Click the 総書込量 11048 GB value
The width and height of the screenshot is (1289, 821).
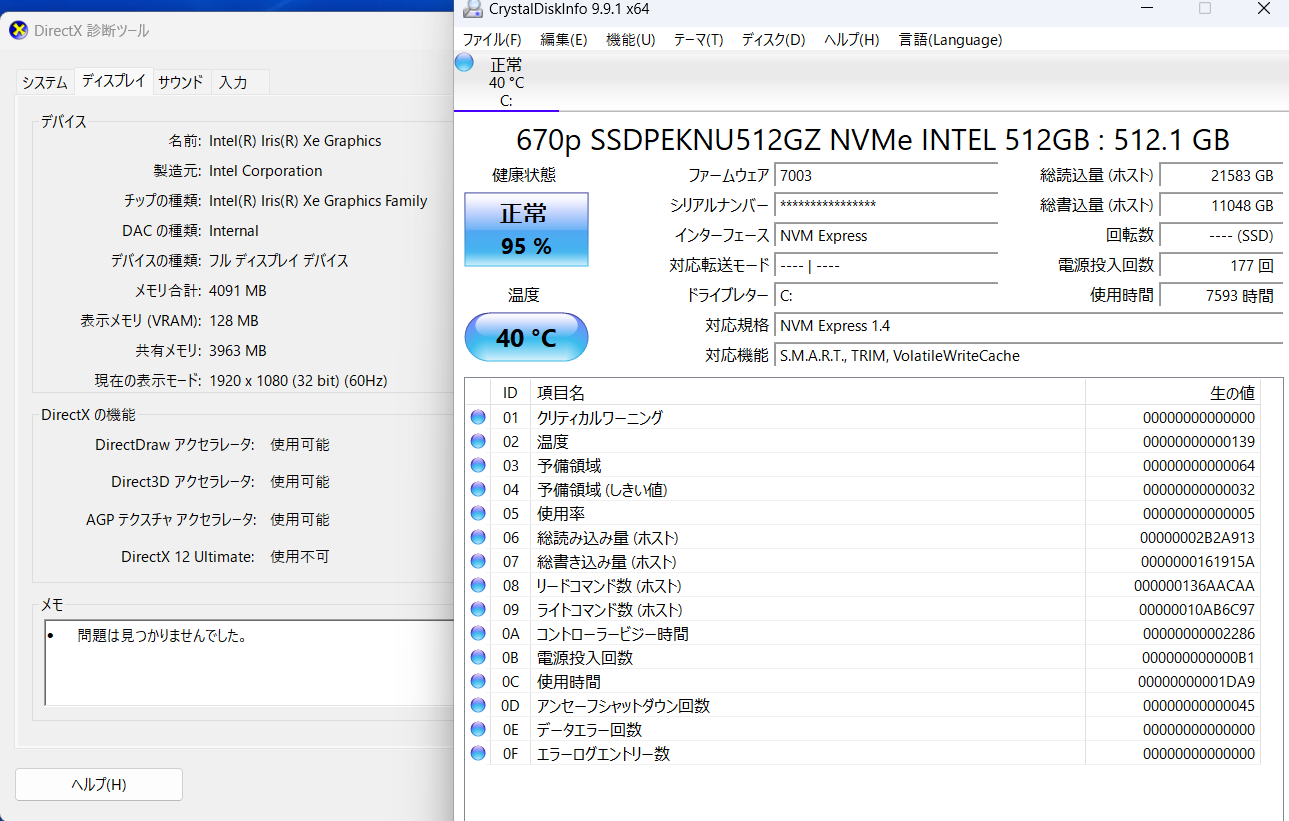(x=1221, y=206)
